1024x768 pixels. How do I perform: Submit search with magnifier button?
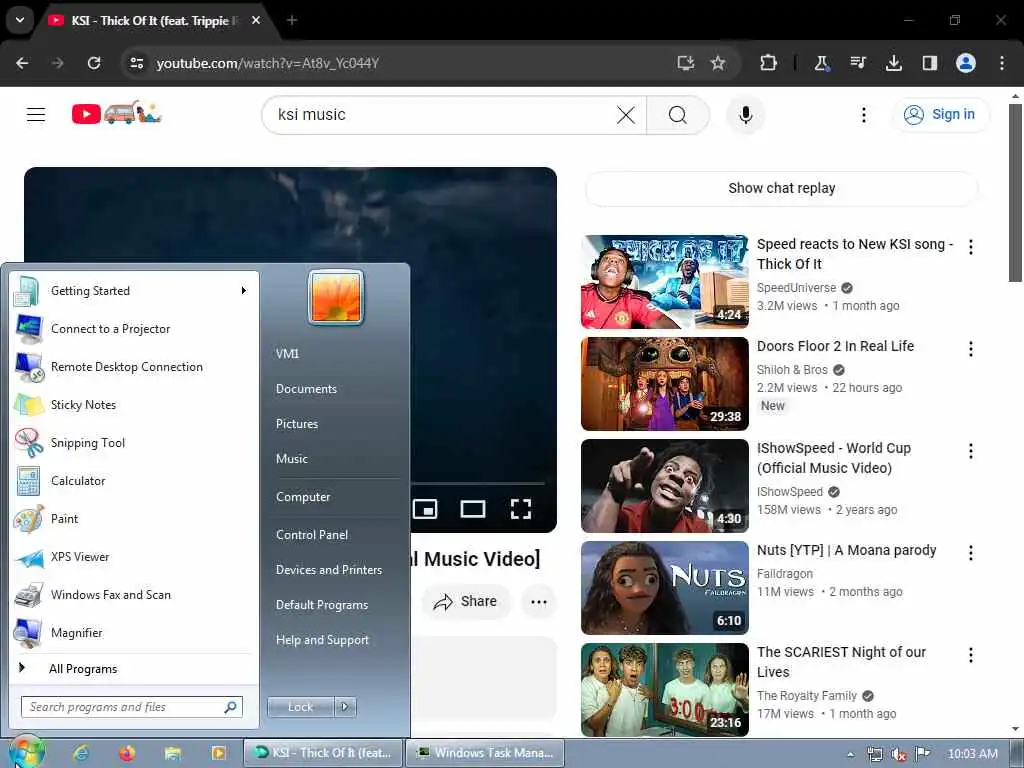[678, 115]
